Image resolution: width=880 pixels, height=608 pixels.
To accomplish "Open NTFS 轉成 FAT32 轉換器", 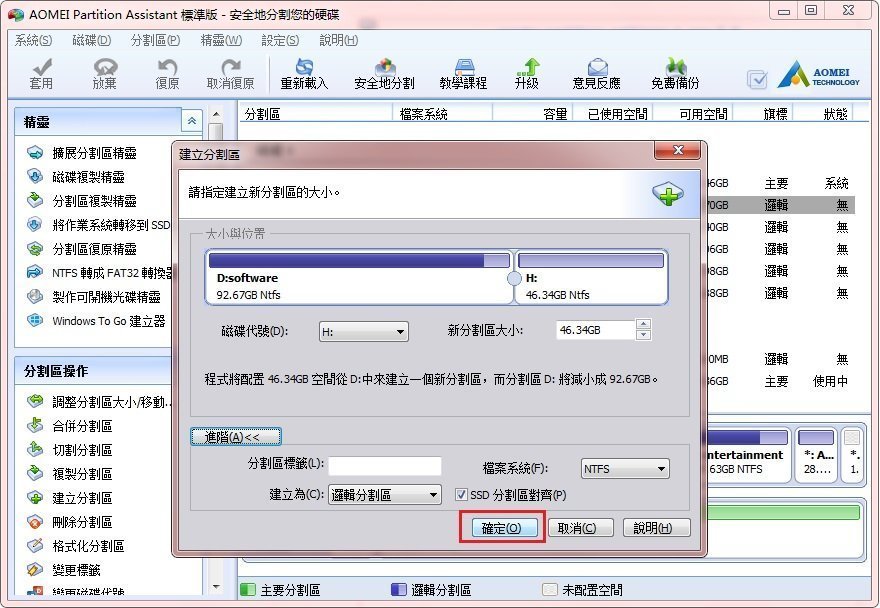I will coord(99,273).
